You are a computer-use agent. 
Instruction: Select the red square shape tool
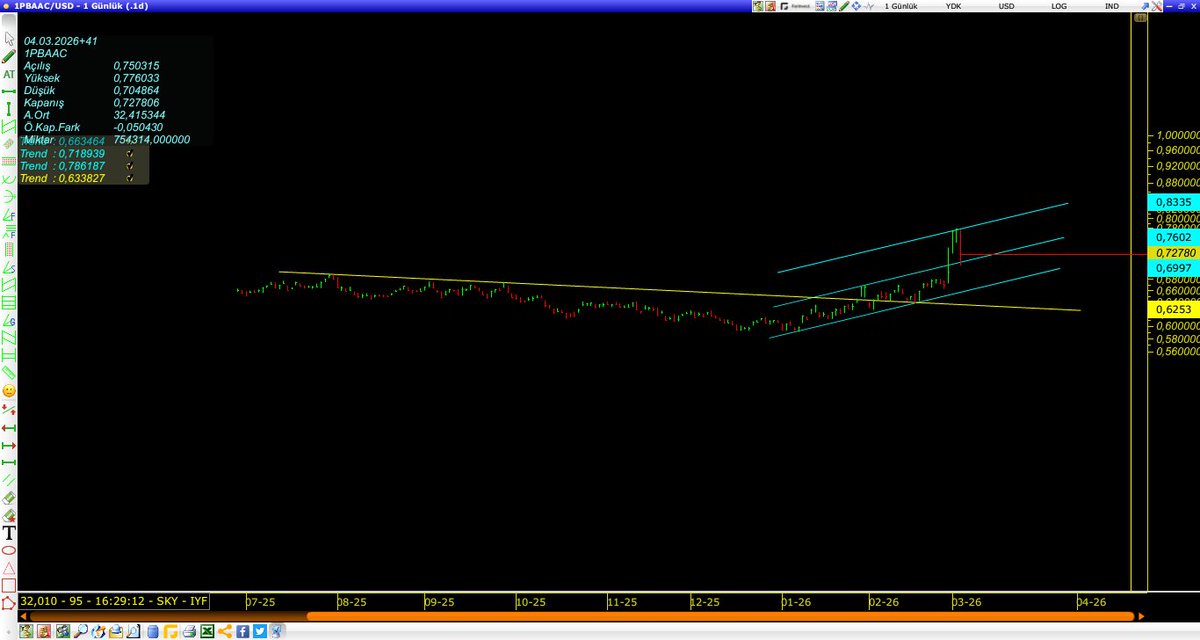point(9,584)
